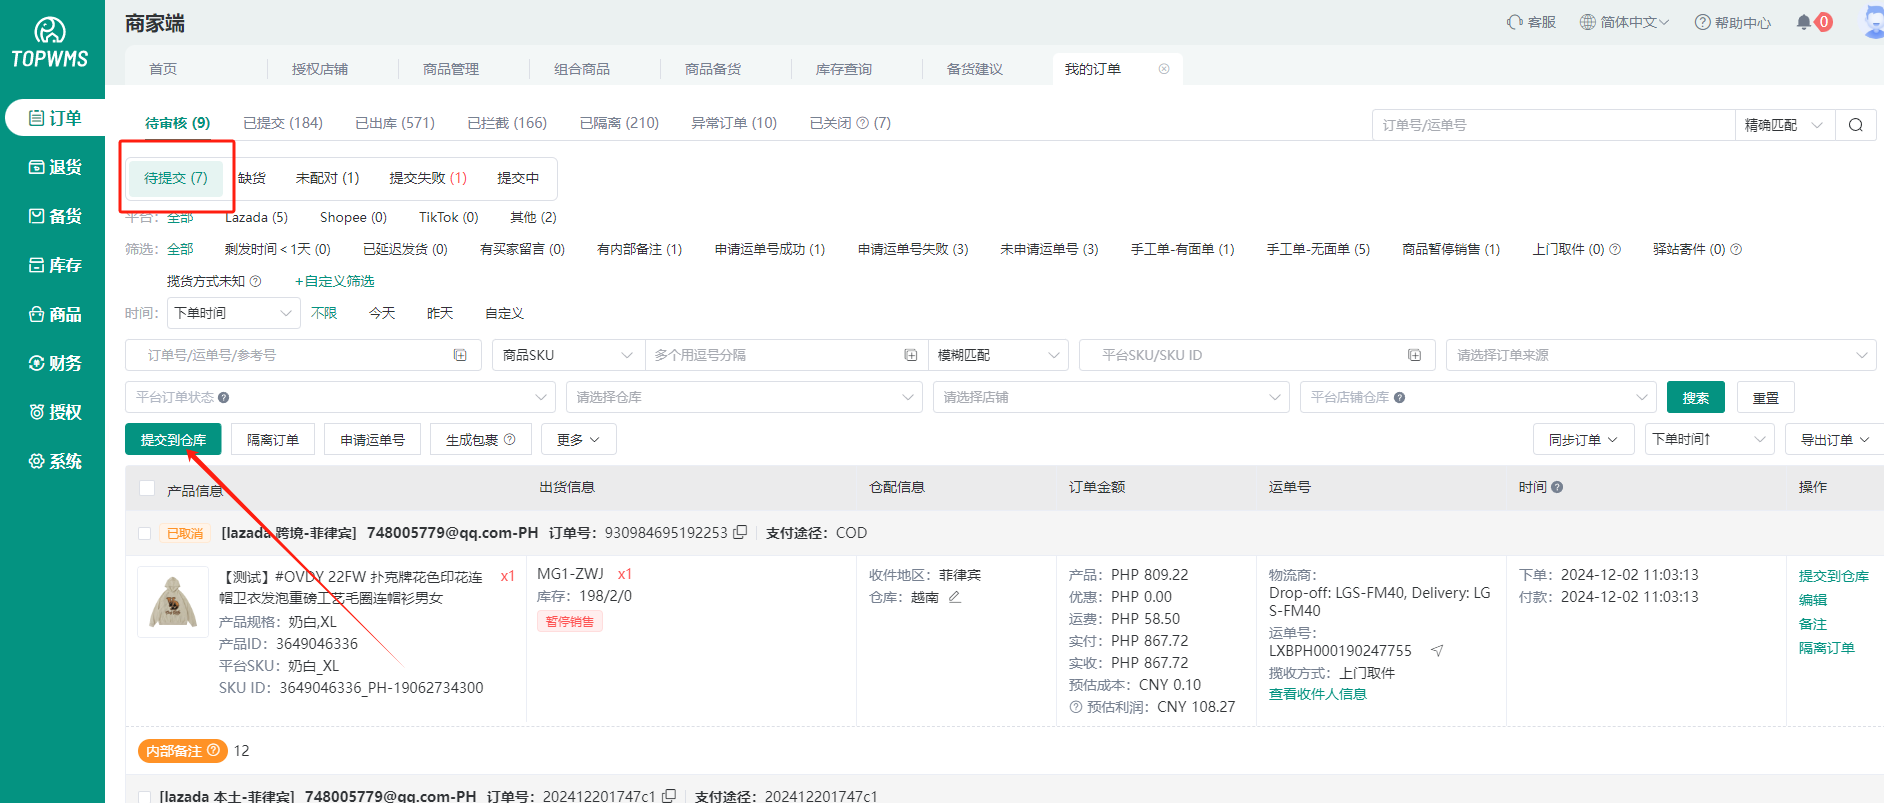Select 今天 time filter

pyautogui.click(x=382, y=313)
